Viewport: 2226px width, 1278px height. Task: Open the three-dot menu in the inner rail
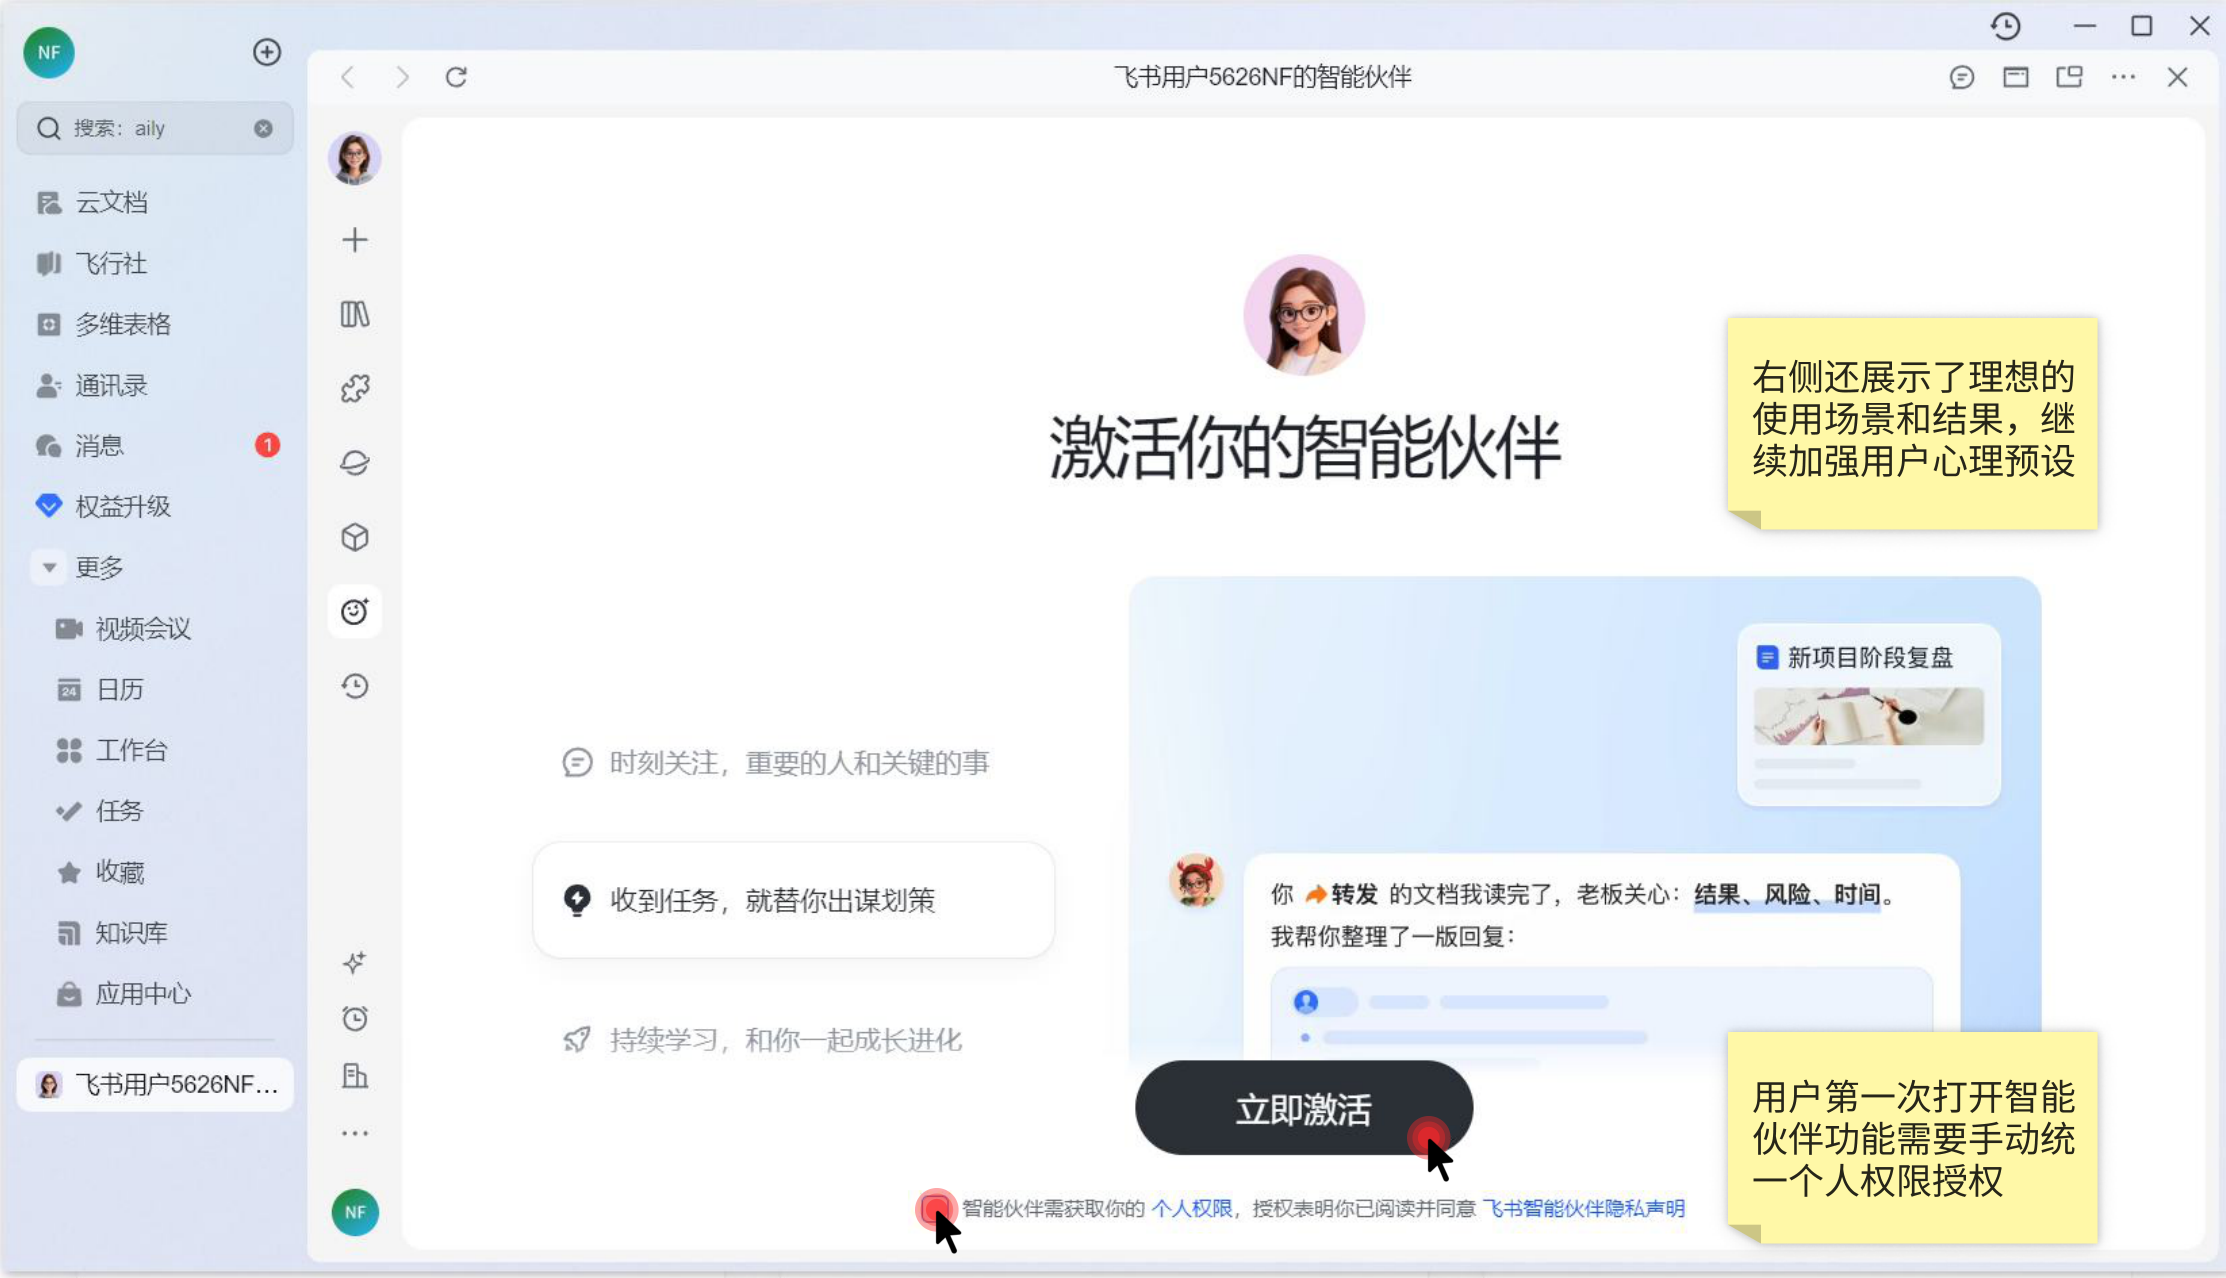point(354,1133)
